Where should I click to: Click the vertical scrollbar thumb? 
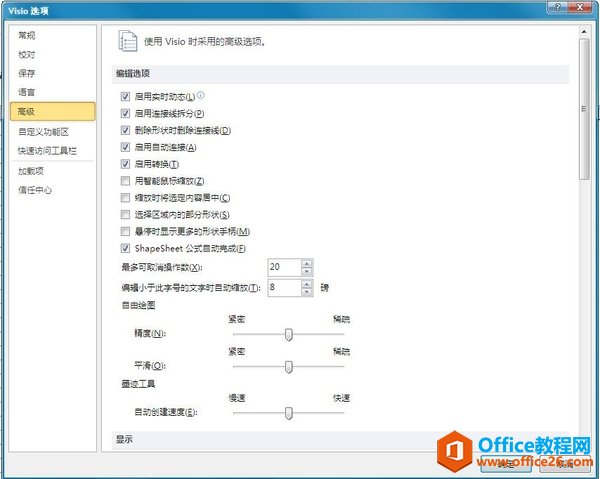(584, 109)
